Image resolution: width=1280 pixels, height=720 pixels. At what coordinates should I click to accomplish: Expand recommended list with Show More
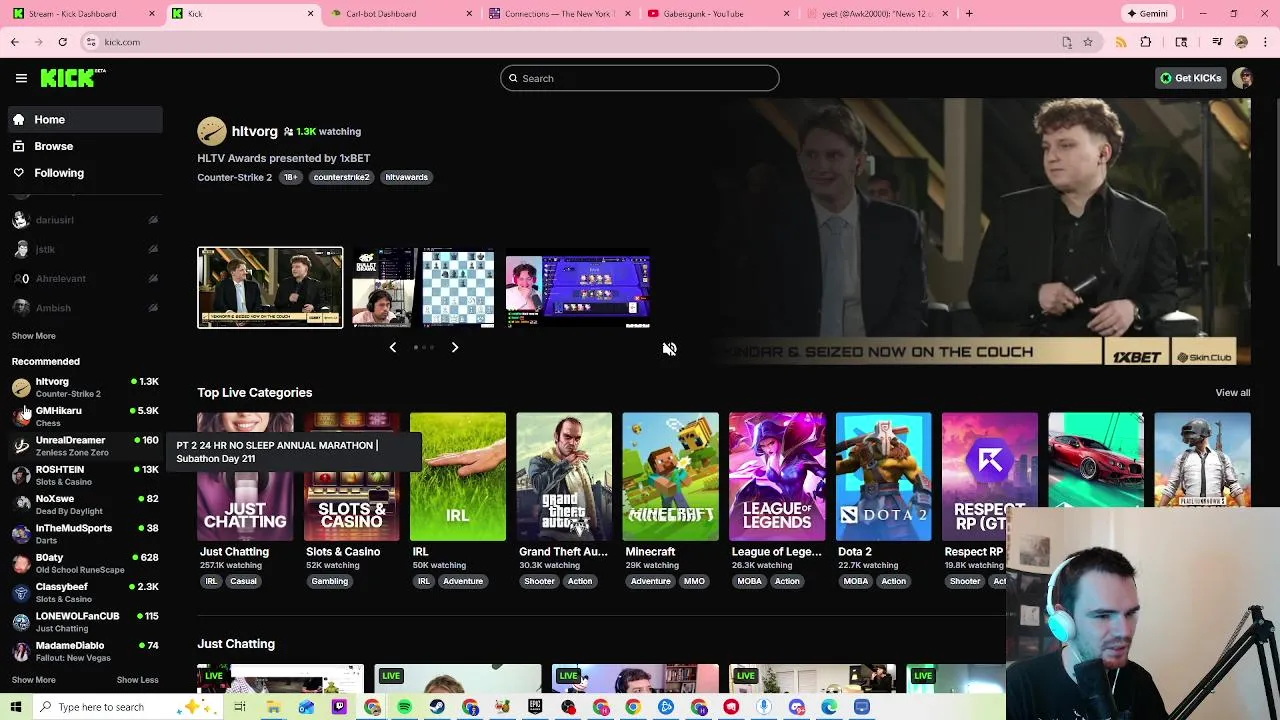pyautogui.click(x=34, y=680)
